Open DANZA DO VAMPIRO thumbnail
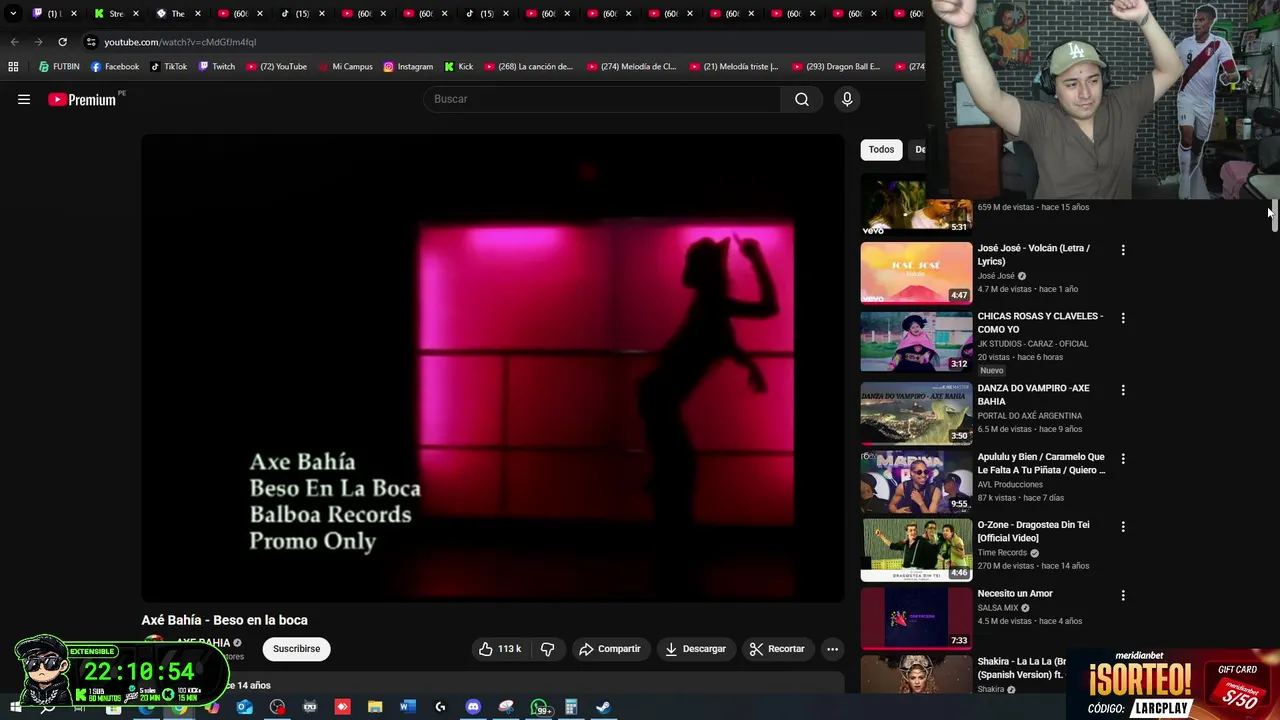Screen dimensions: 1280x720 tap(916, 412)
